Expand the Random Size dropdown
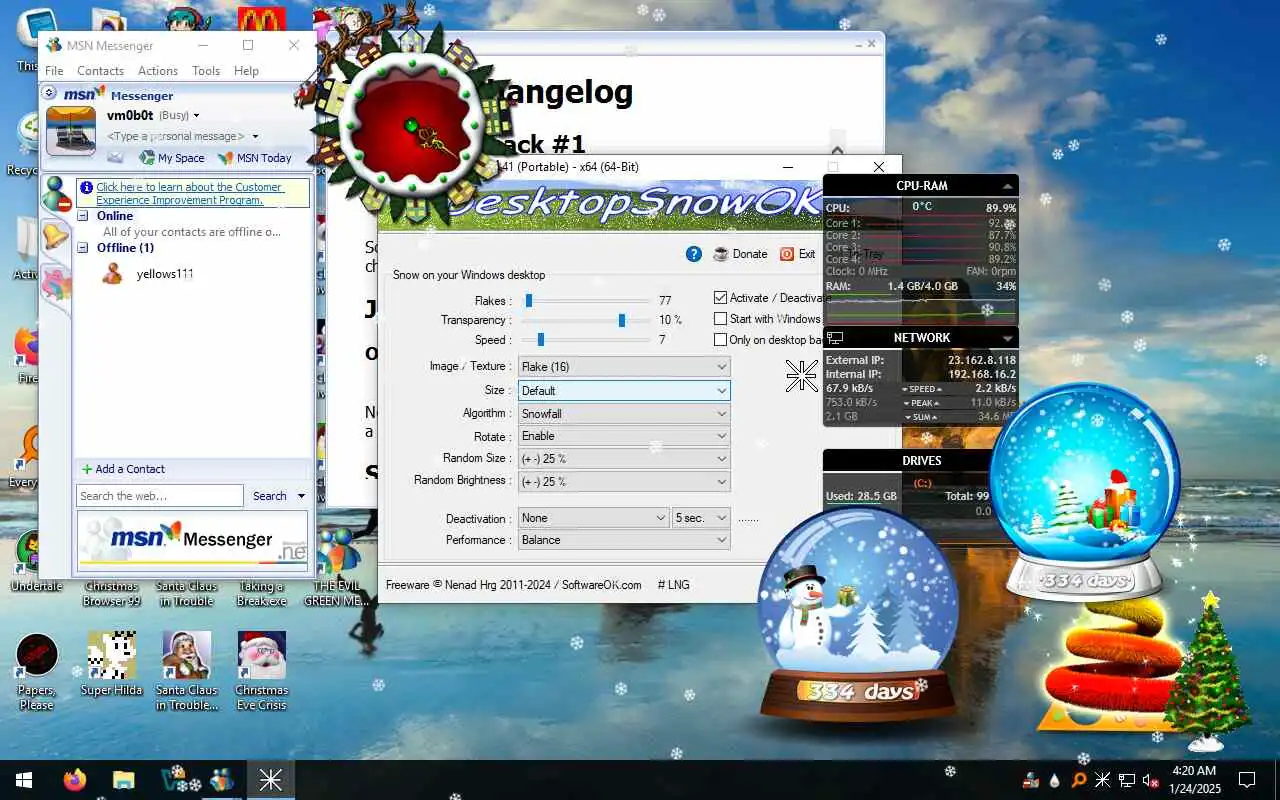 [x=624, y=459]
